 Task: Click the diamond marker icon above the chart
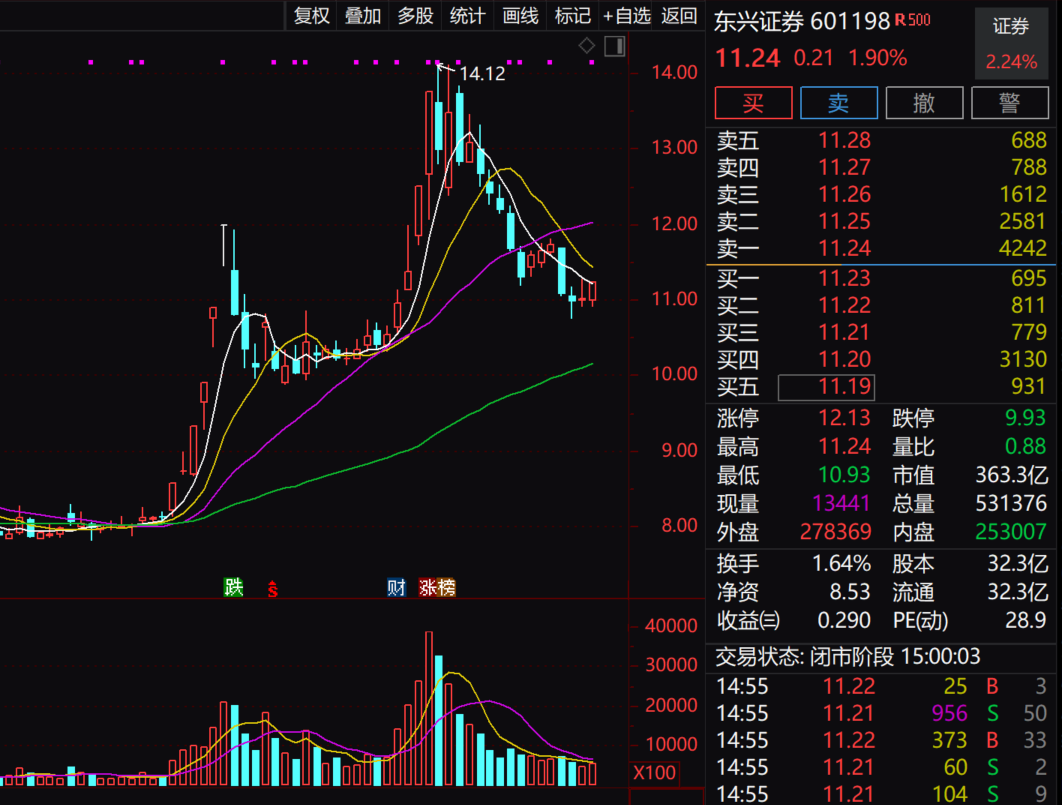point(587,45)
